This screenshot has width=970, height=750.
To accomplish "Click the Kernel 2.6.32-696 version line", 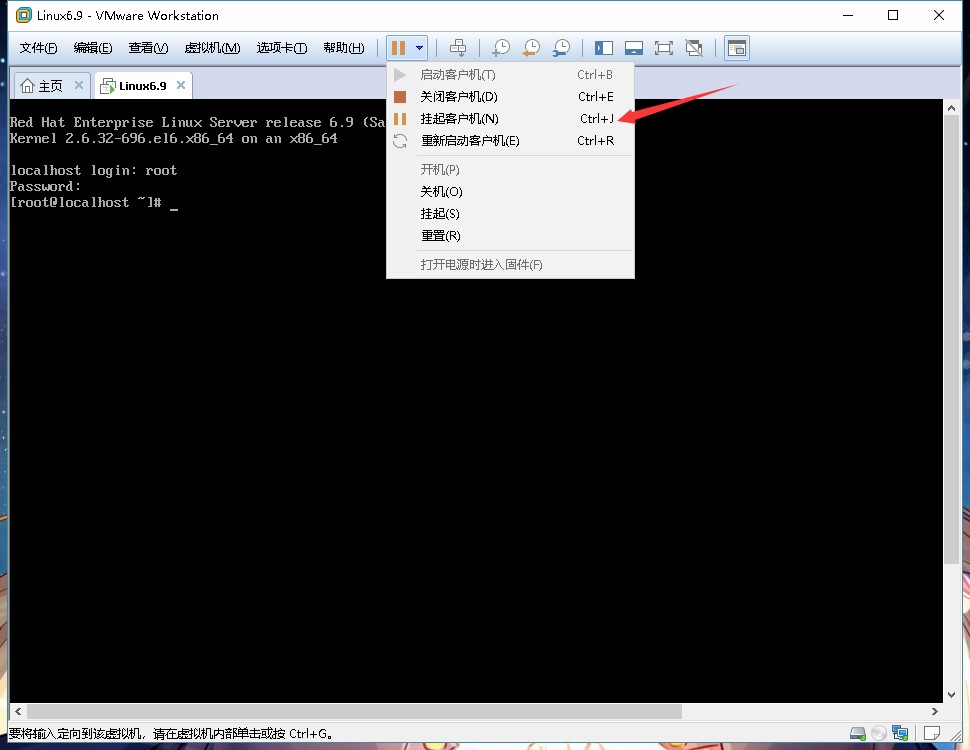I will (x=174, y=139).
